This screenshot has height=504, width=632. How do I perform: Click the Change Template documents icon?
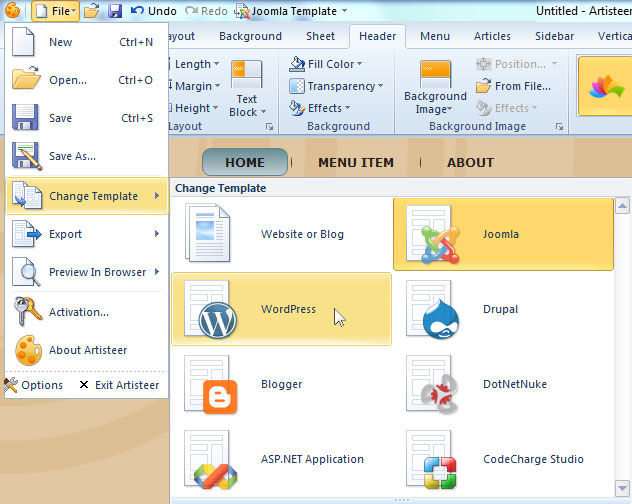point(27,196)
